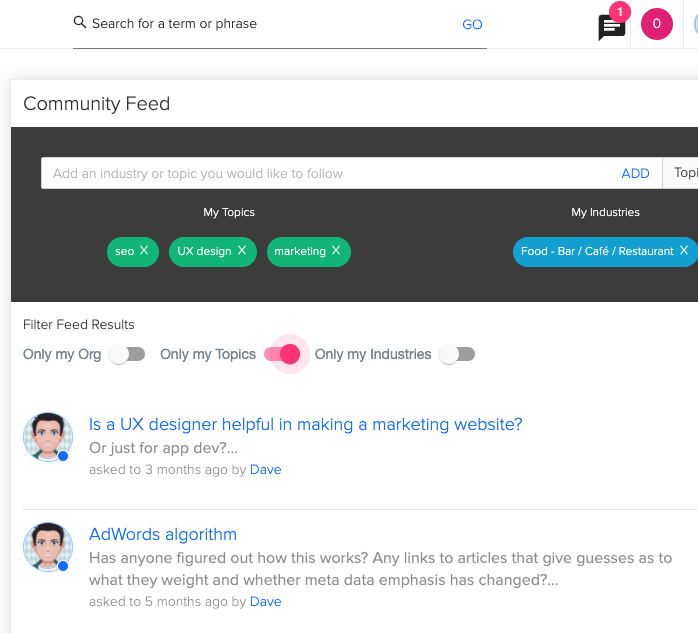Viewport: 698px width, 633px height.
Task: Open the chat messages icon
Action: pyautogui.click(x=611, y=27)
